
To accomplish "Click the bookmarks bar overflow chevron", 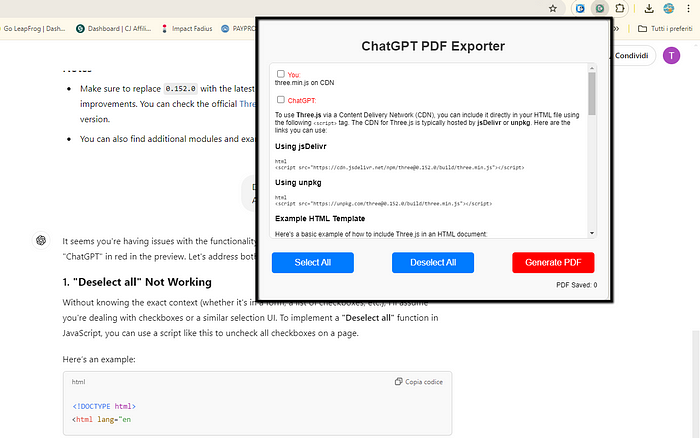I will pyautogui.click(x=617, y=29).
